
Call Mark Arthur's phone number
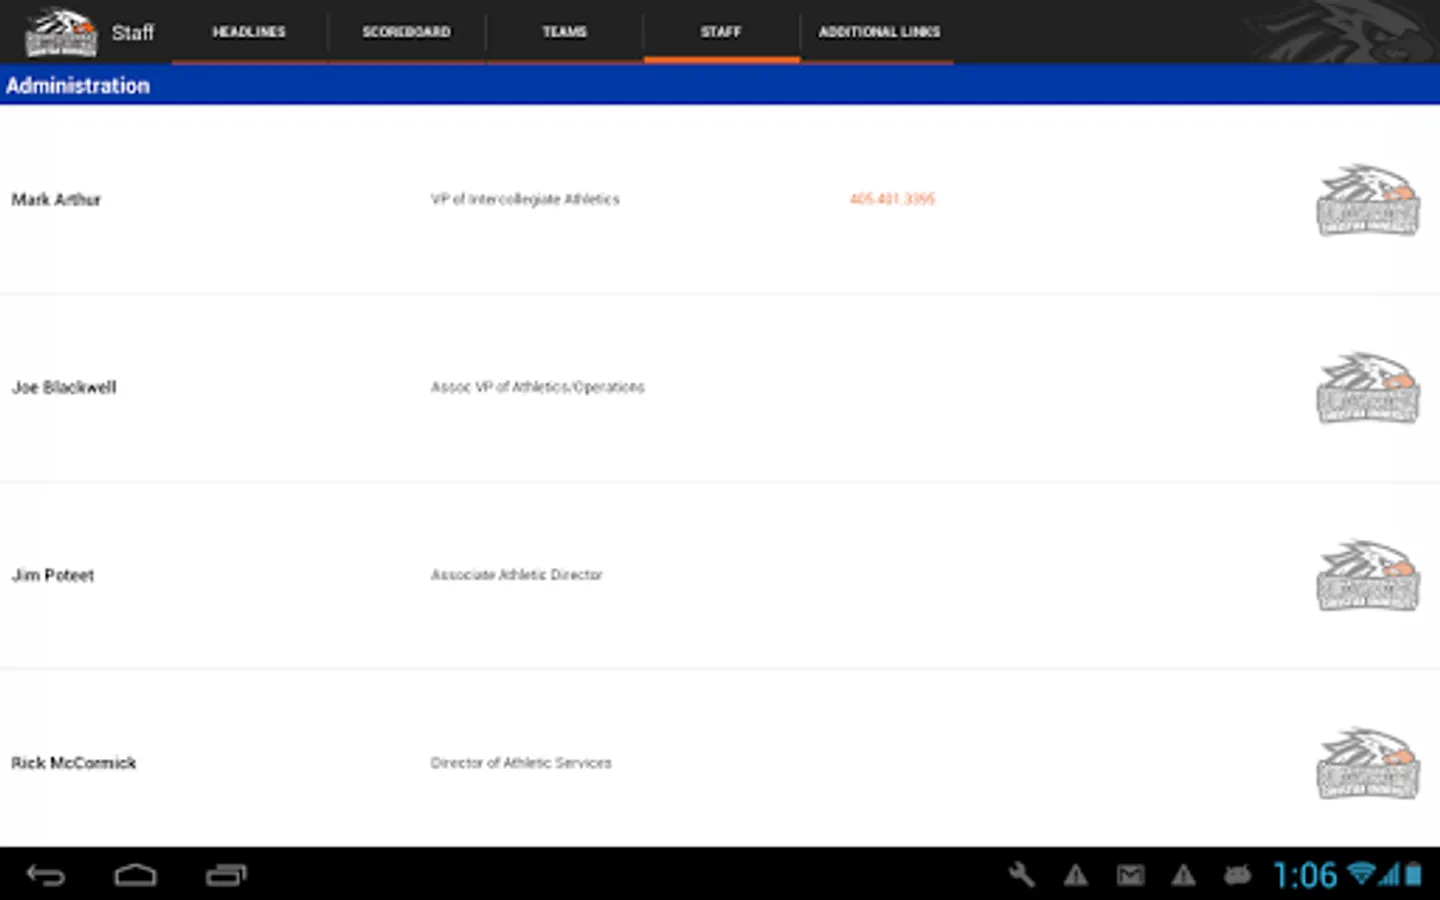pos(892,199)
